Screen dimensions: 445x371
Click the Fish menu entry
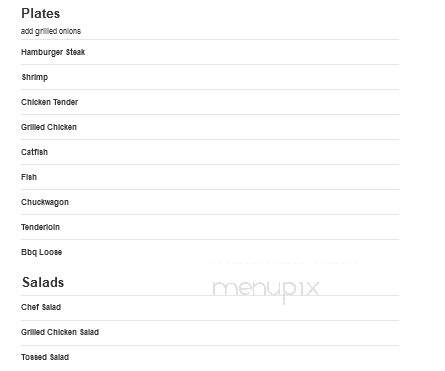[x=29, y=177]
